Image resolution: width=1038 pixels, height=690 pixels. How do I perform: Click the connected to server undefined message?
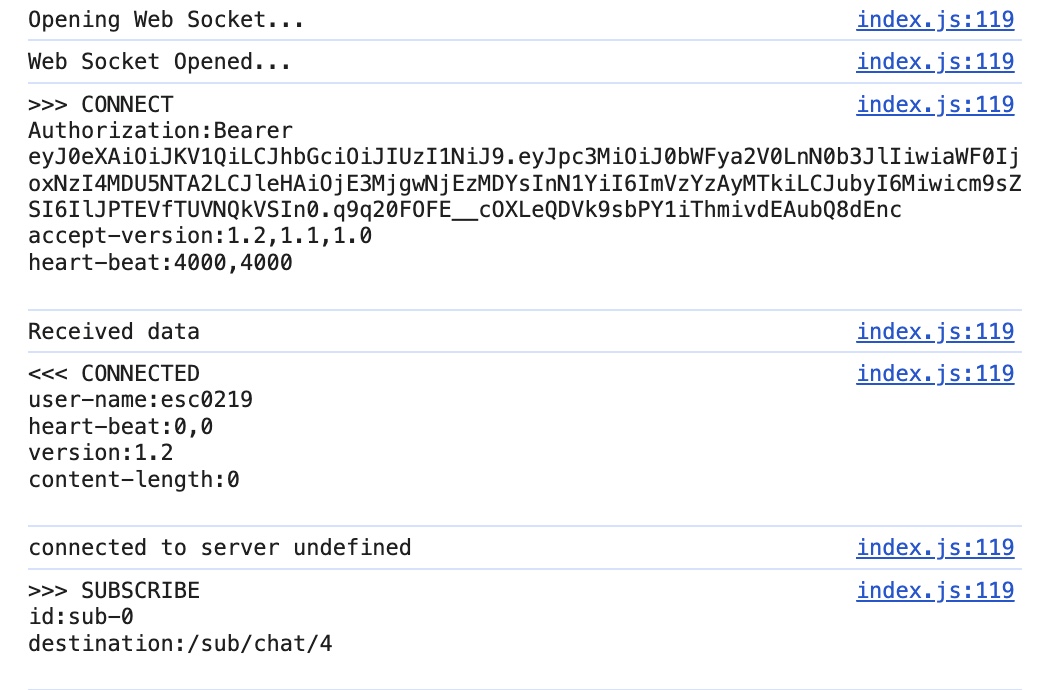pos(220,548)
